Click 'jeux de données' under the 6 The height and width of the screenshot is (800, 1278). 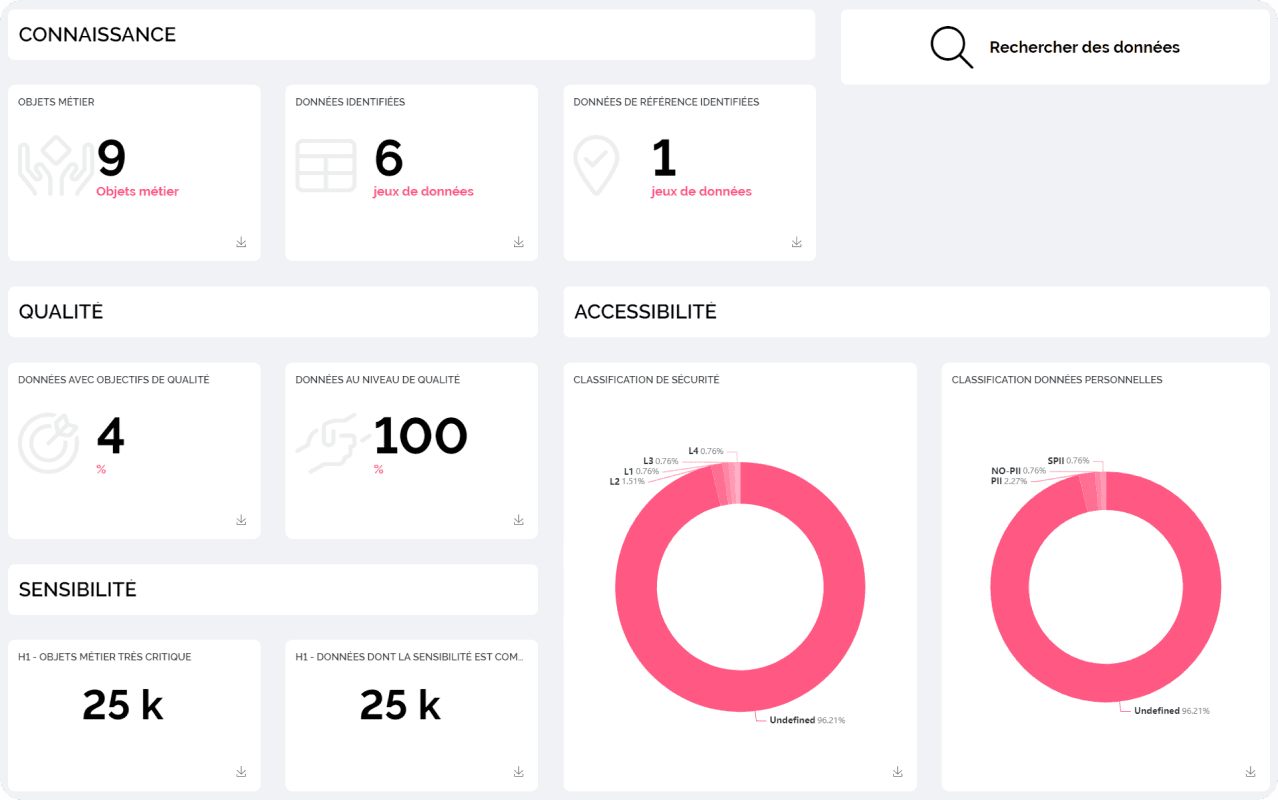423,191
